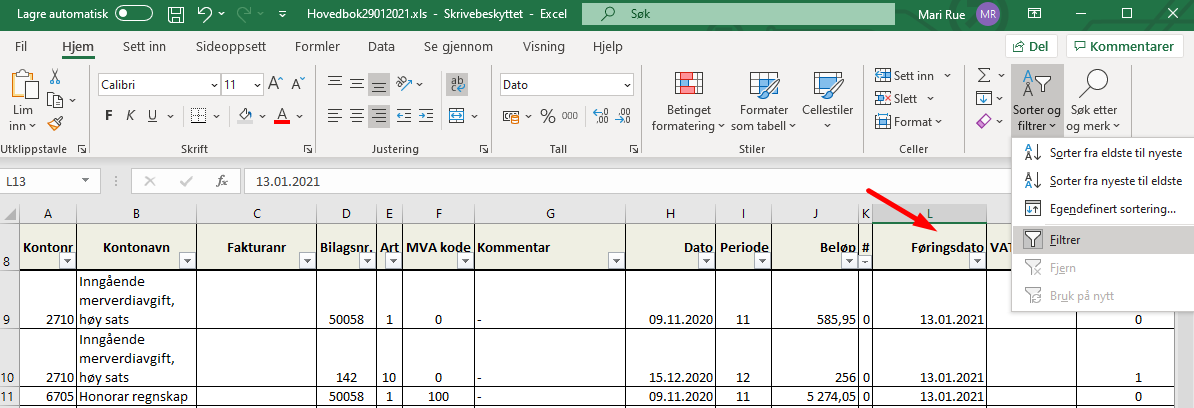Open the Kontonavn column filter dropdown
1194x408 pixels.
click(x=187, y=260)
